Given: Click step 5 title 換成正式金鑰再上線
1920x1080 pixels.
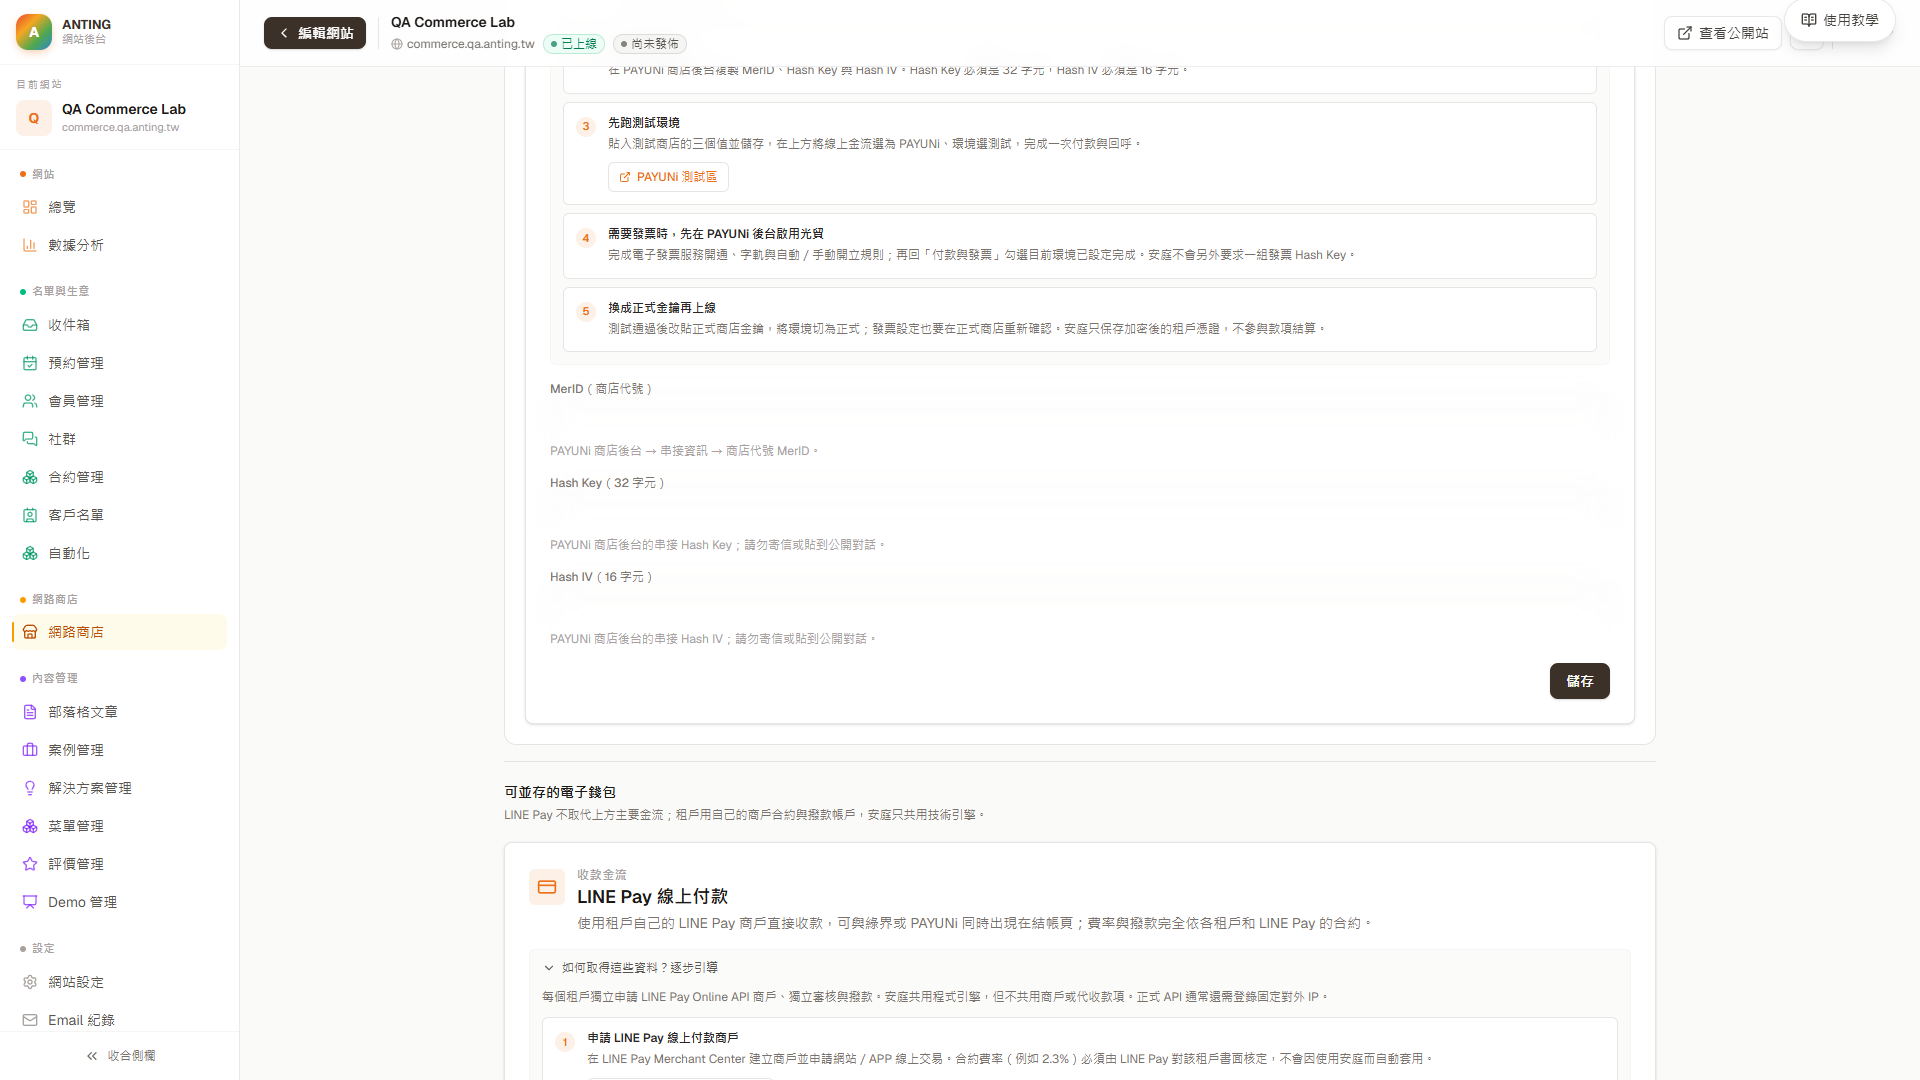Looking at the screenshot, I should click(x=662, y=308).
